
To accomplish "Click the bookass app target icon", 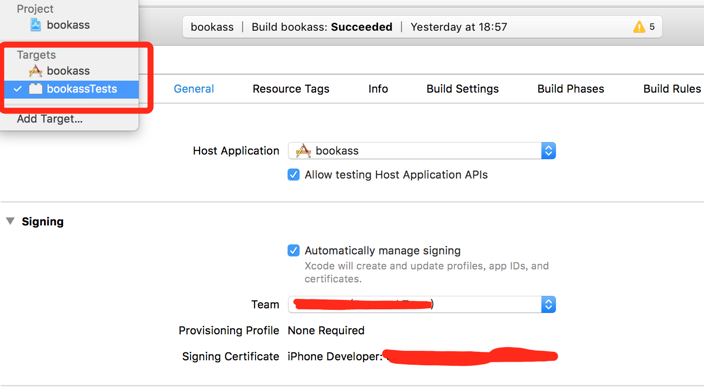I will pyautogui.click(x=35, y=70).
